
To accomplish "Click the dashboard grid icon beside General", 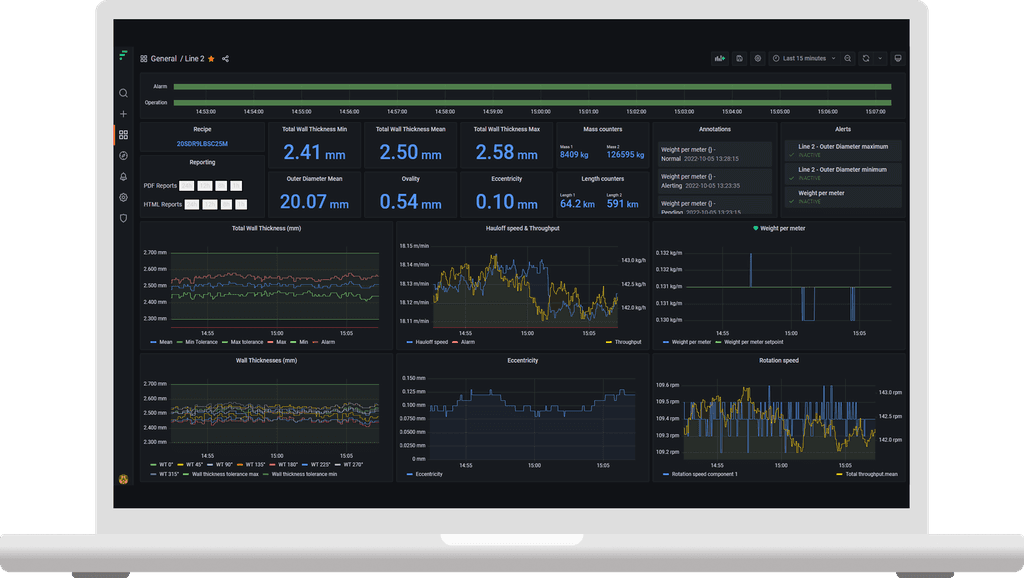I will (x=144, y=59).
